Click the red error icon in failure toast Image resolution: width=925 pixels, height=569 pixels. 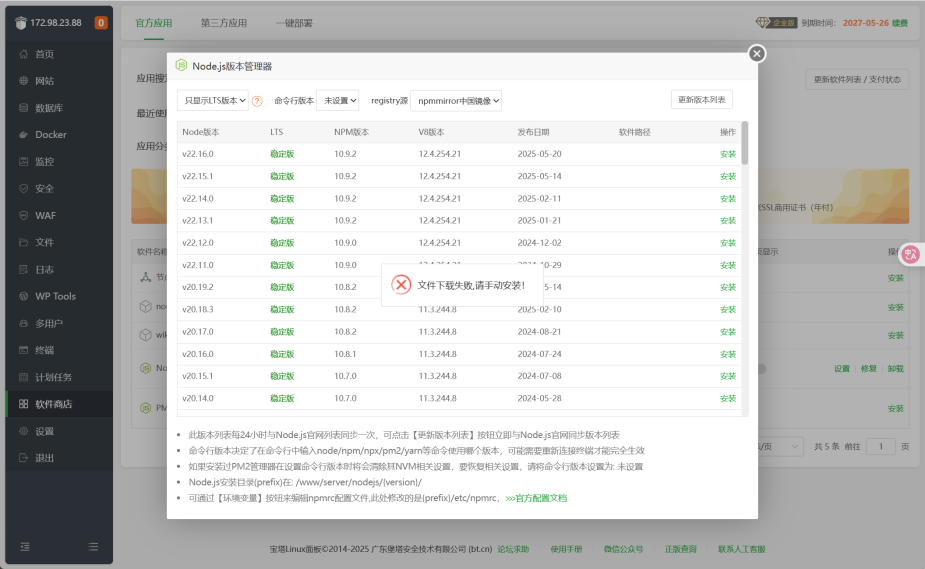click(401, 285)
